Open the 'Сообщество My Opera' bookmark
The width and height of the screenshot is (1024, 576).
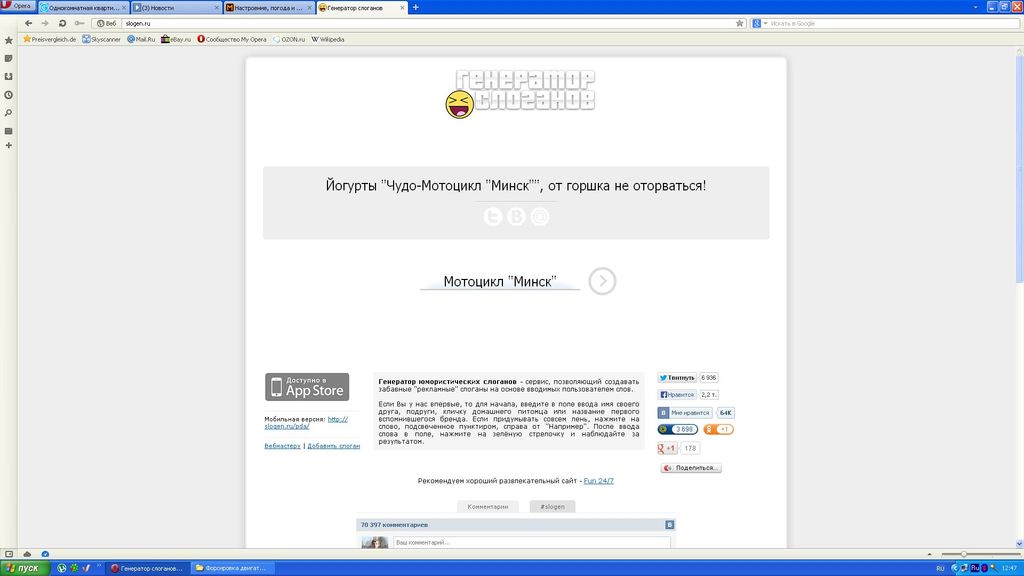232,39
